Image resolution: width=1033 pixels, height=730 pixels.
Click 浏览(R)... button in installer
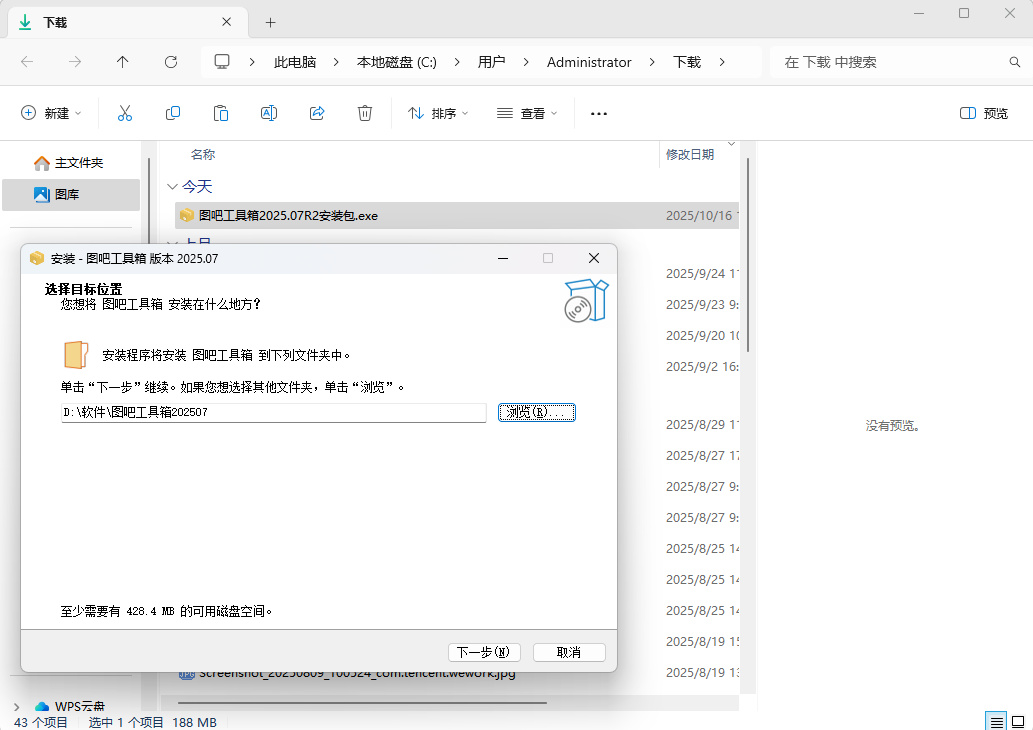point(537,412)
